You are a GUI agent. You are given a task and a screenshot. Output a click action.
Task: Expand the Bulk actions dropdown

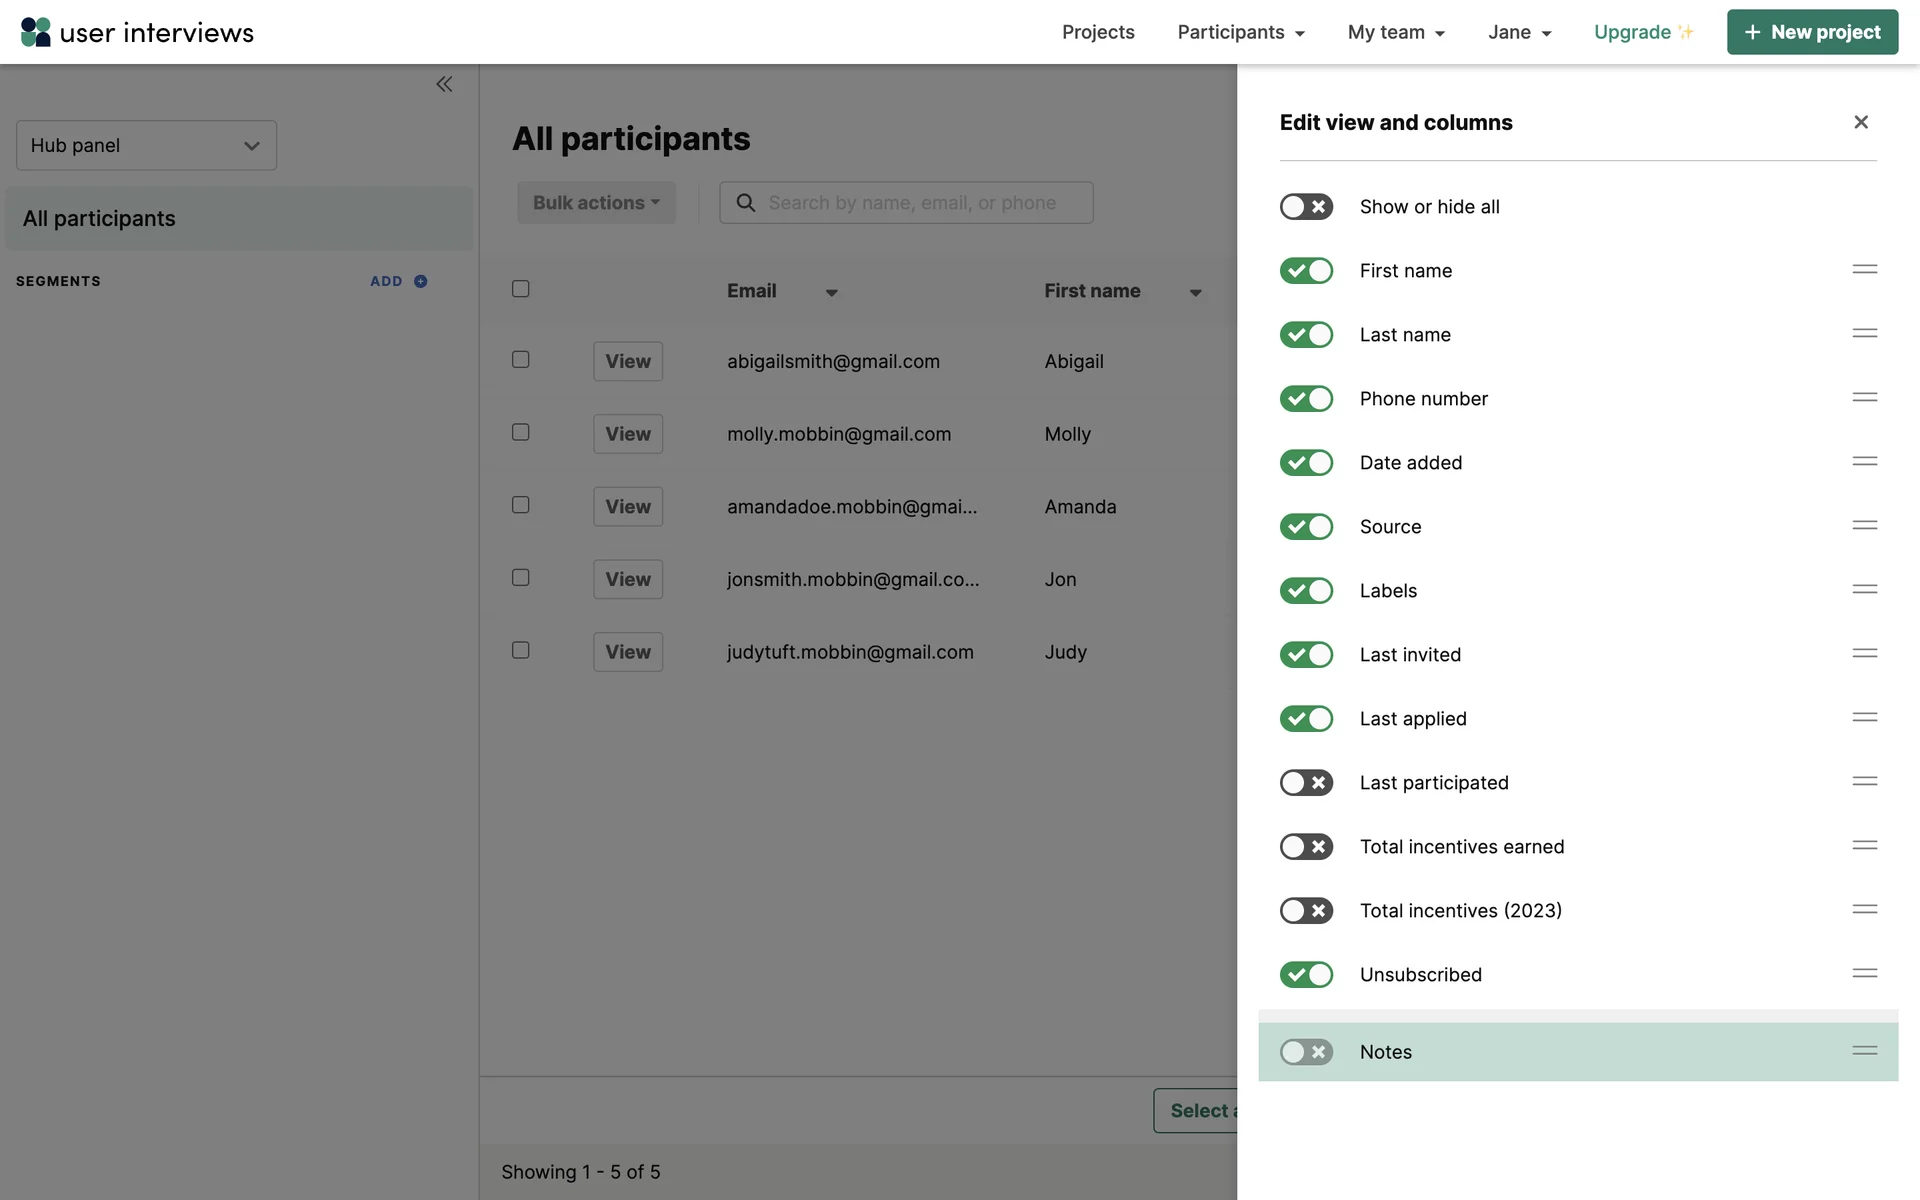pos(596,203)
